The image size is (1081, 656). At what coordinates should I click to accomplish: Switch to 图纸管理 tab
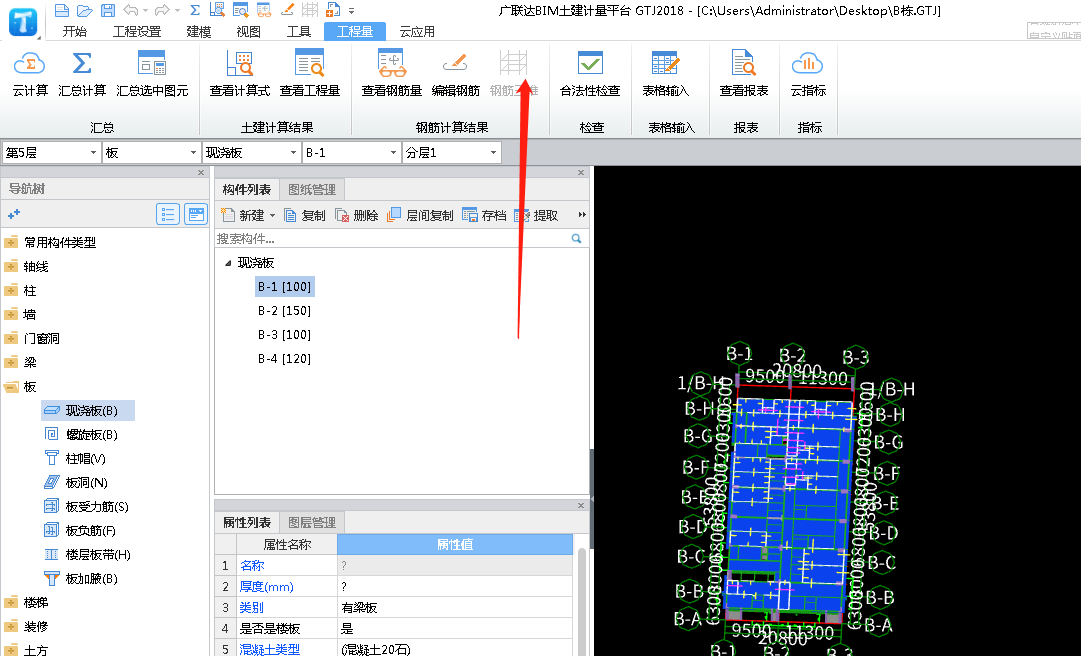pos(312,189)
